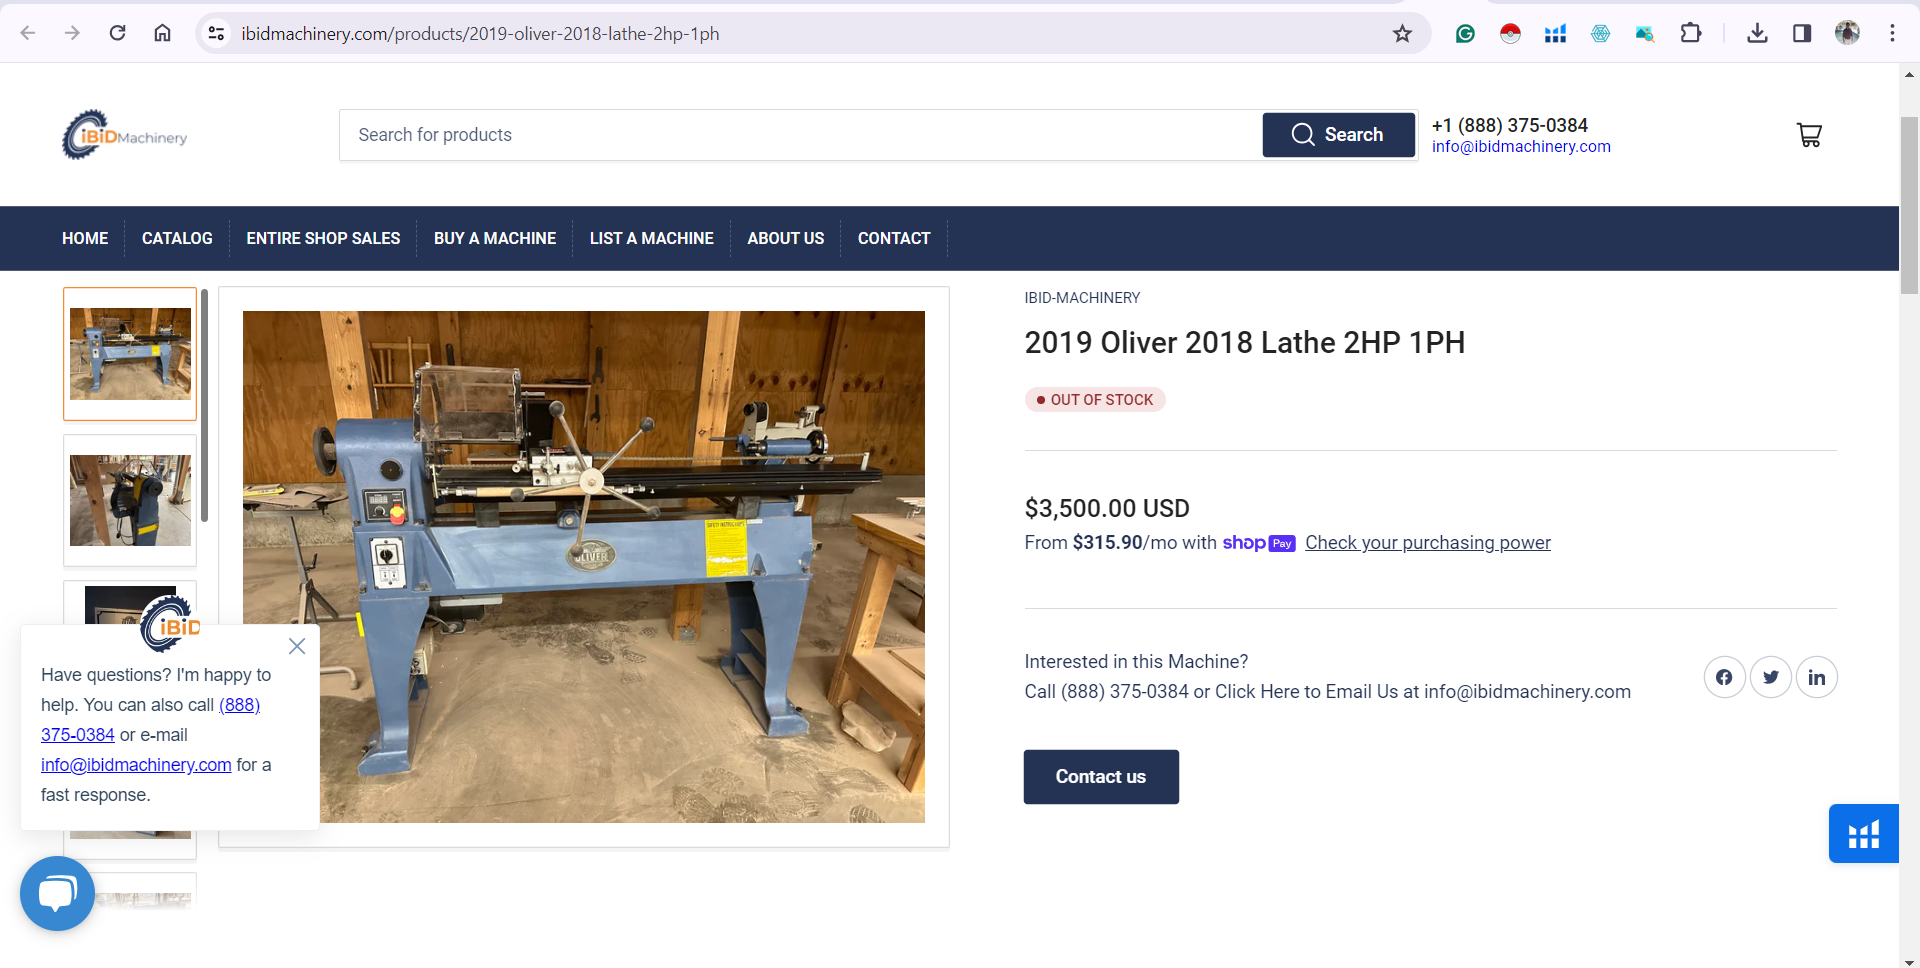Viewport: 1920px width, 968px height.
Task: Share product on Twitter
Action: tap(1770, 677)
